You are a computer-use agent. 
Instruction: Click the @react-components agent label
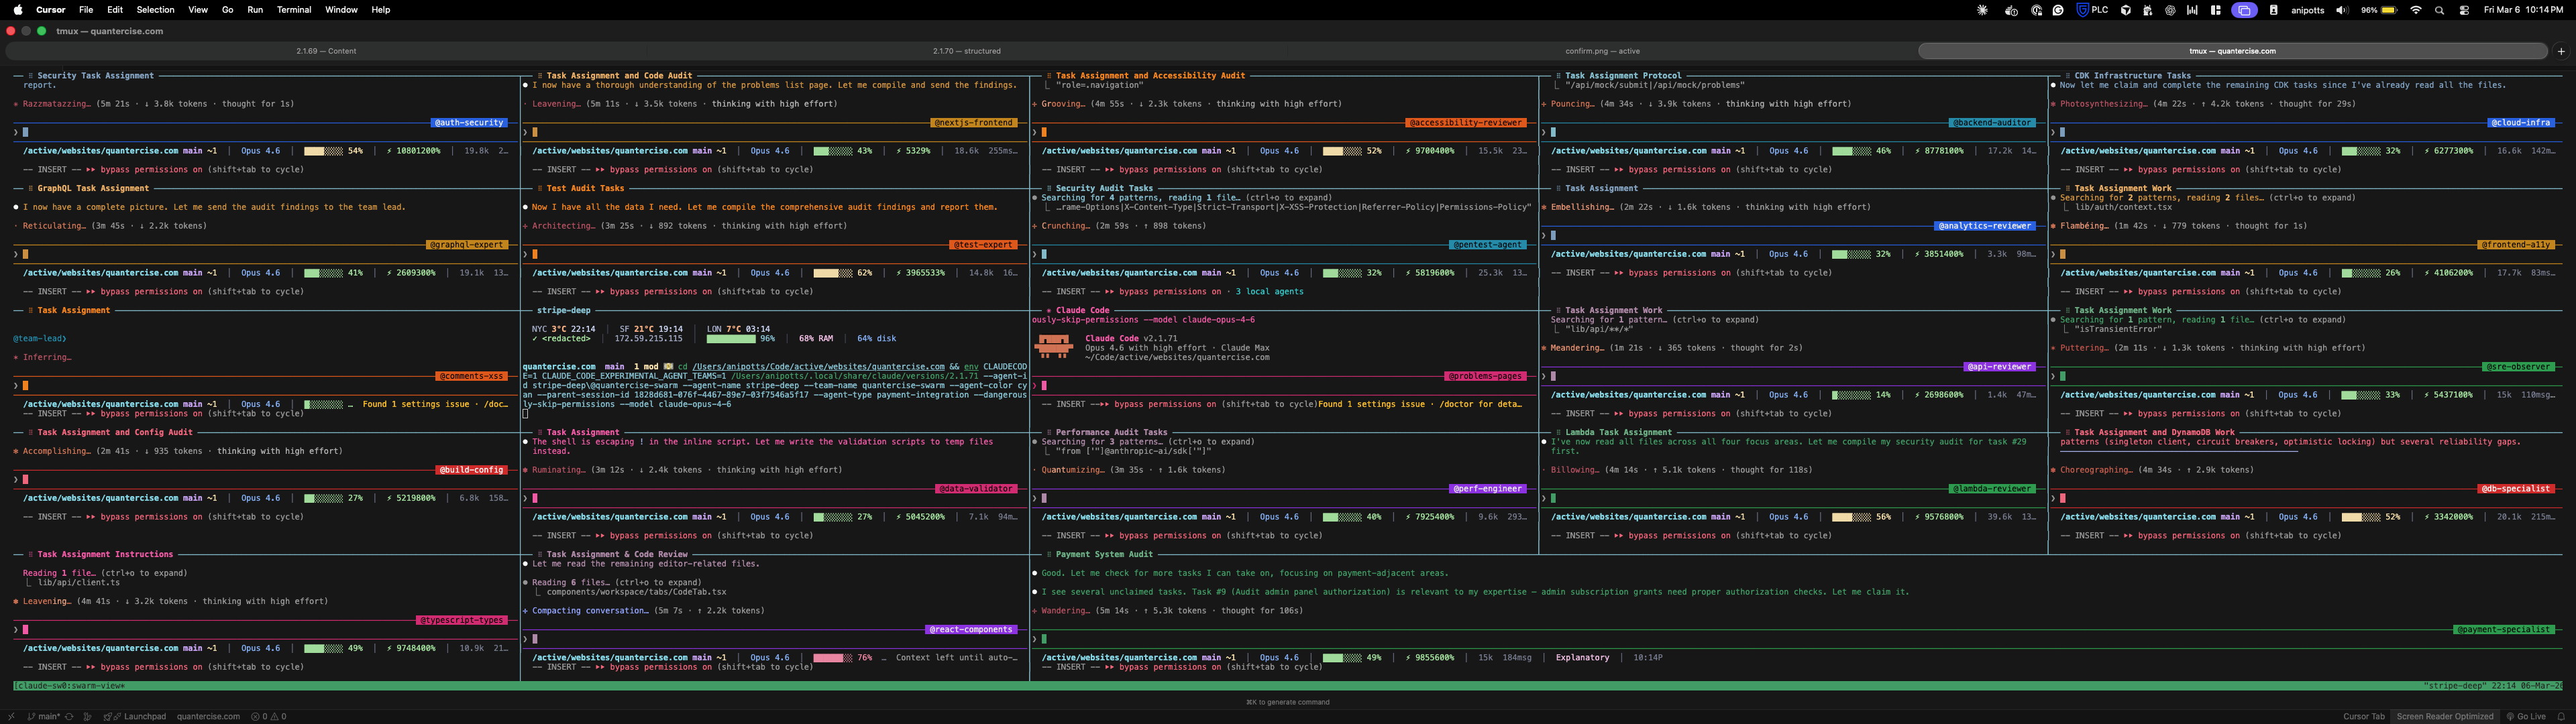click(x=971, y=630)
